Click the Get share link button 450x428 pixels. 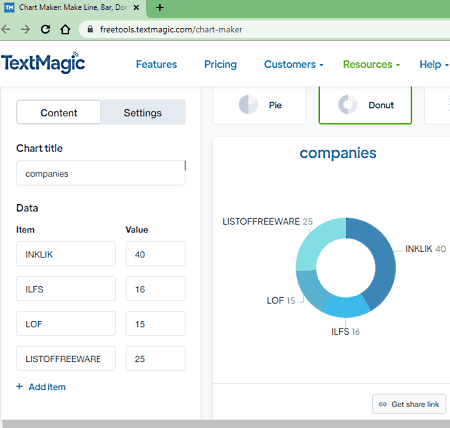pos(409,404)
